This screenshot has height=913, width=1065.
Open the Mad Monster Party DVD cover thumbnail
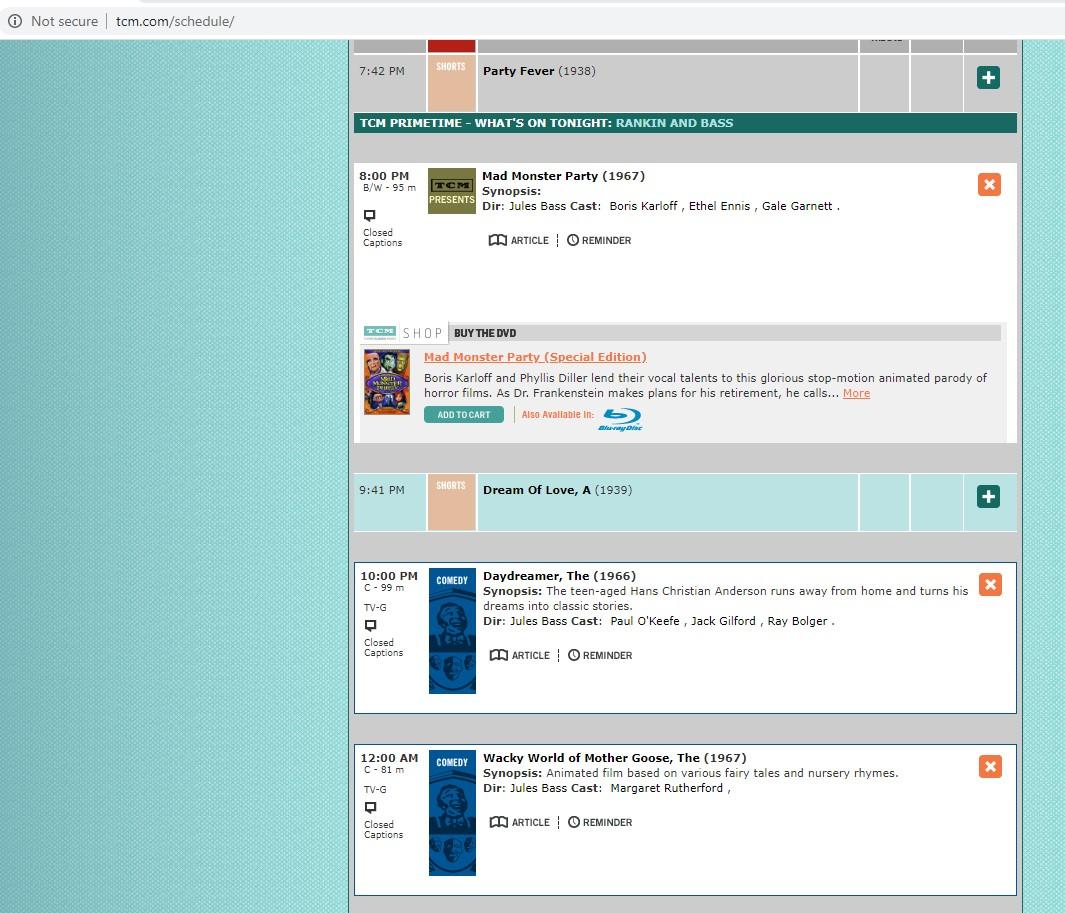pos(386,382)
